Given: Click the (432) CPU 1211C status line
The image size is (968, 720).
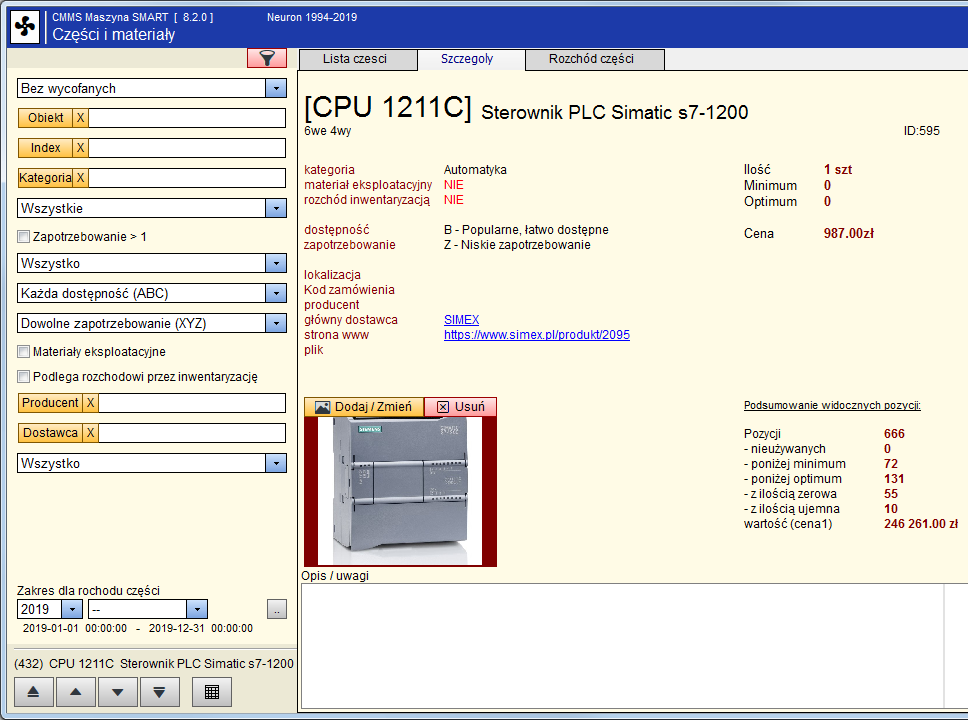Looking at the screenshot, I should pyautogui.click(x=153, y=664).
